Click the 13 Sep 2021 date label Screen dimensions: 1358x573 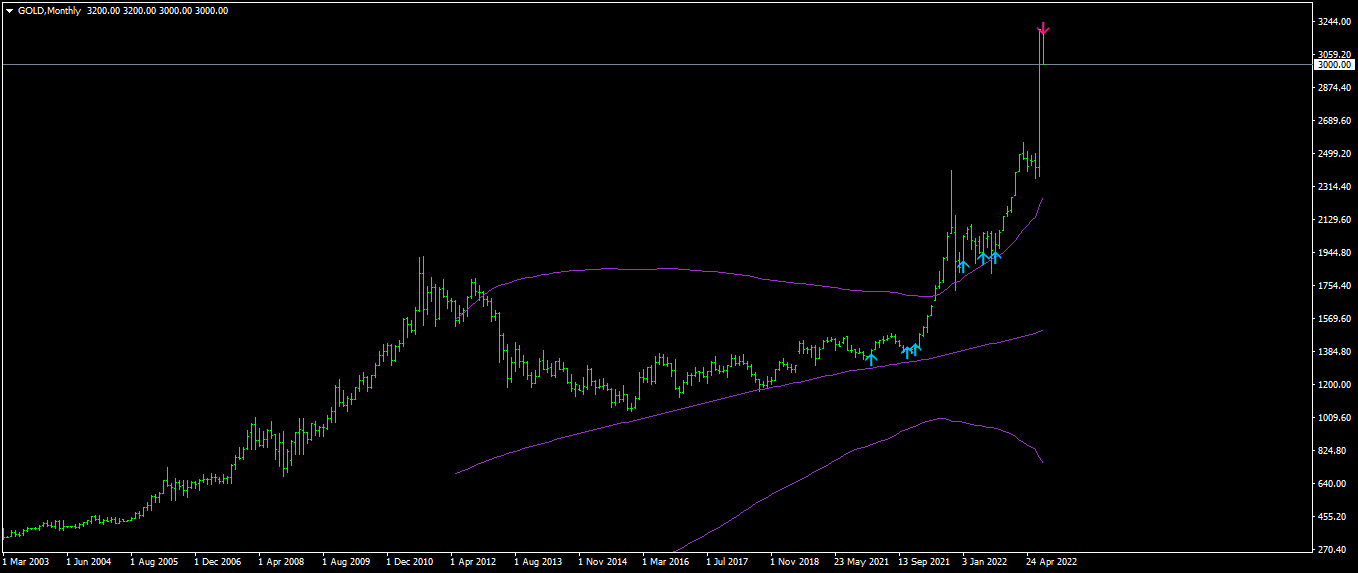[926, 562]
